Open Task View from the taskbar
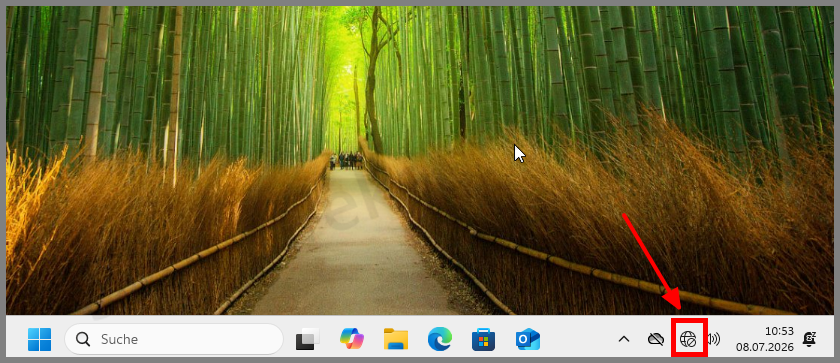 (x=308, y=339)
